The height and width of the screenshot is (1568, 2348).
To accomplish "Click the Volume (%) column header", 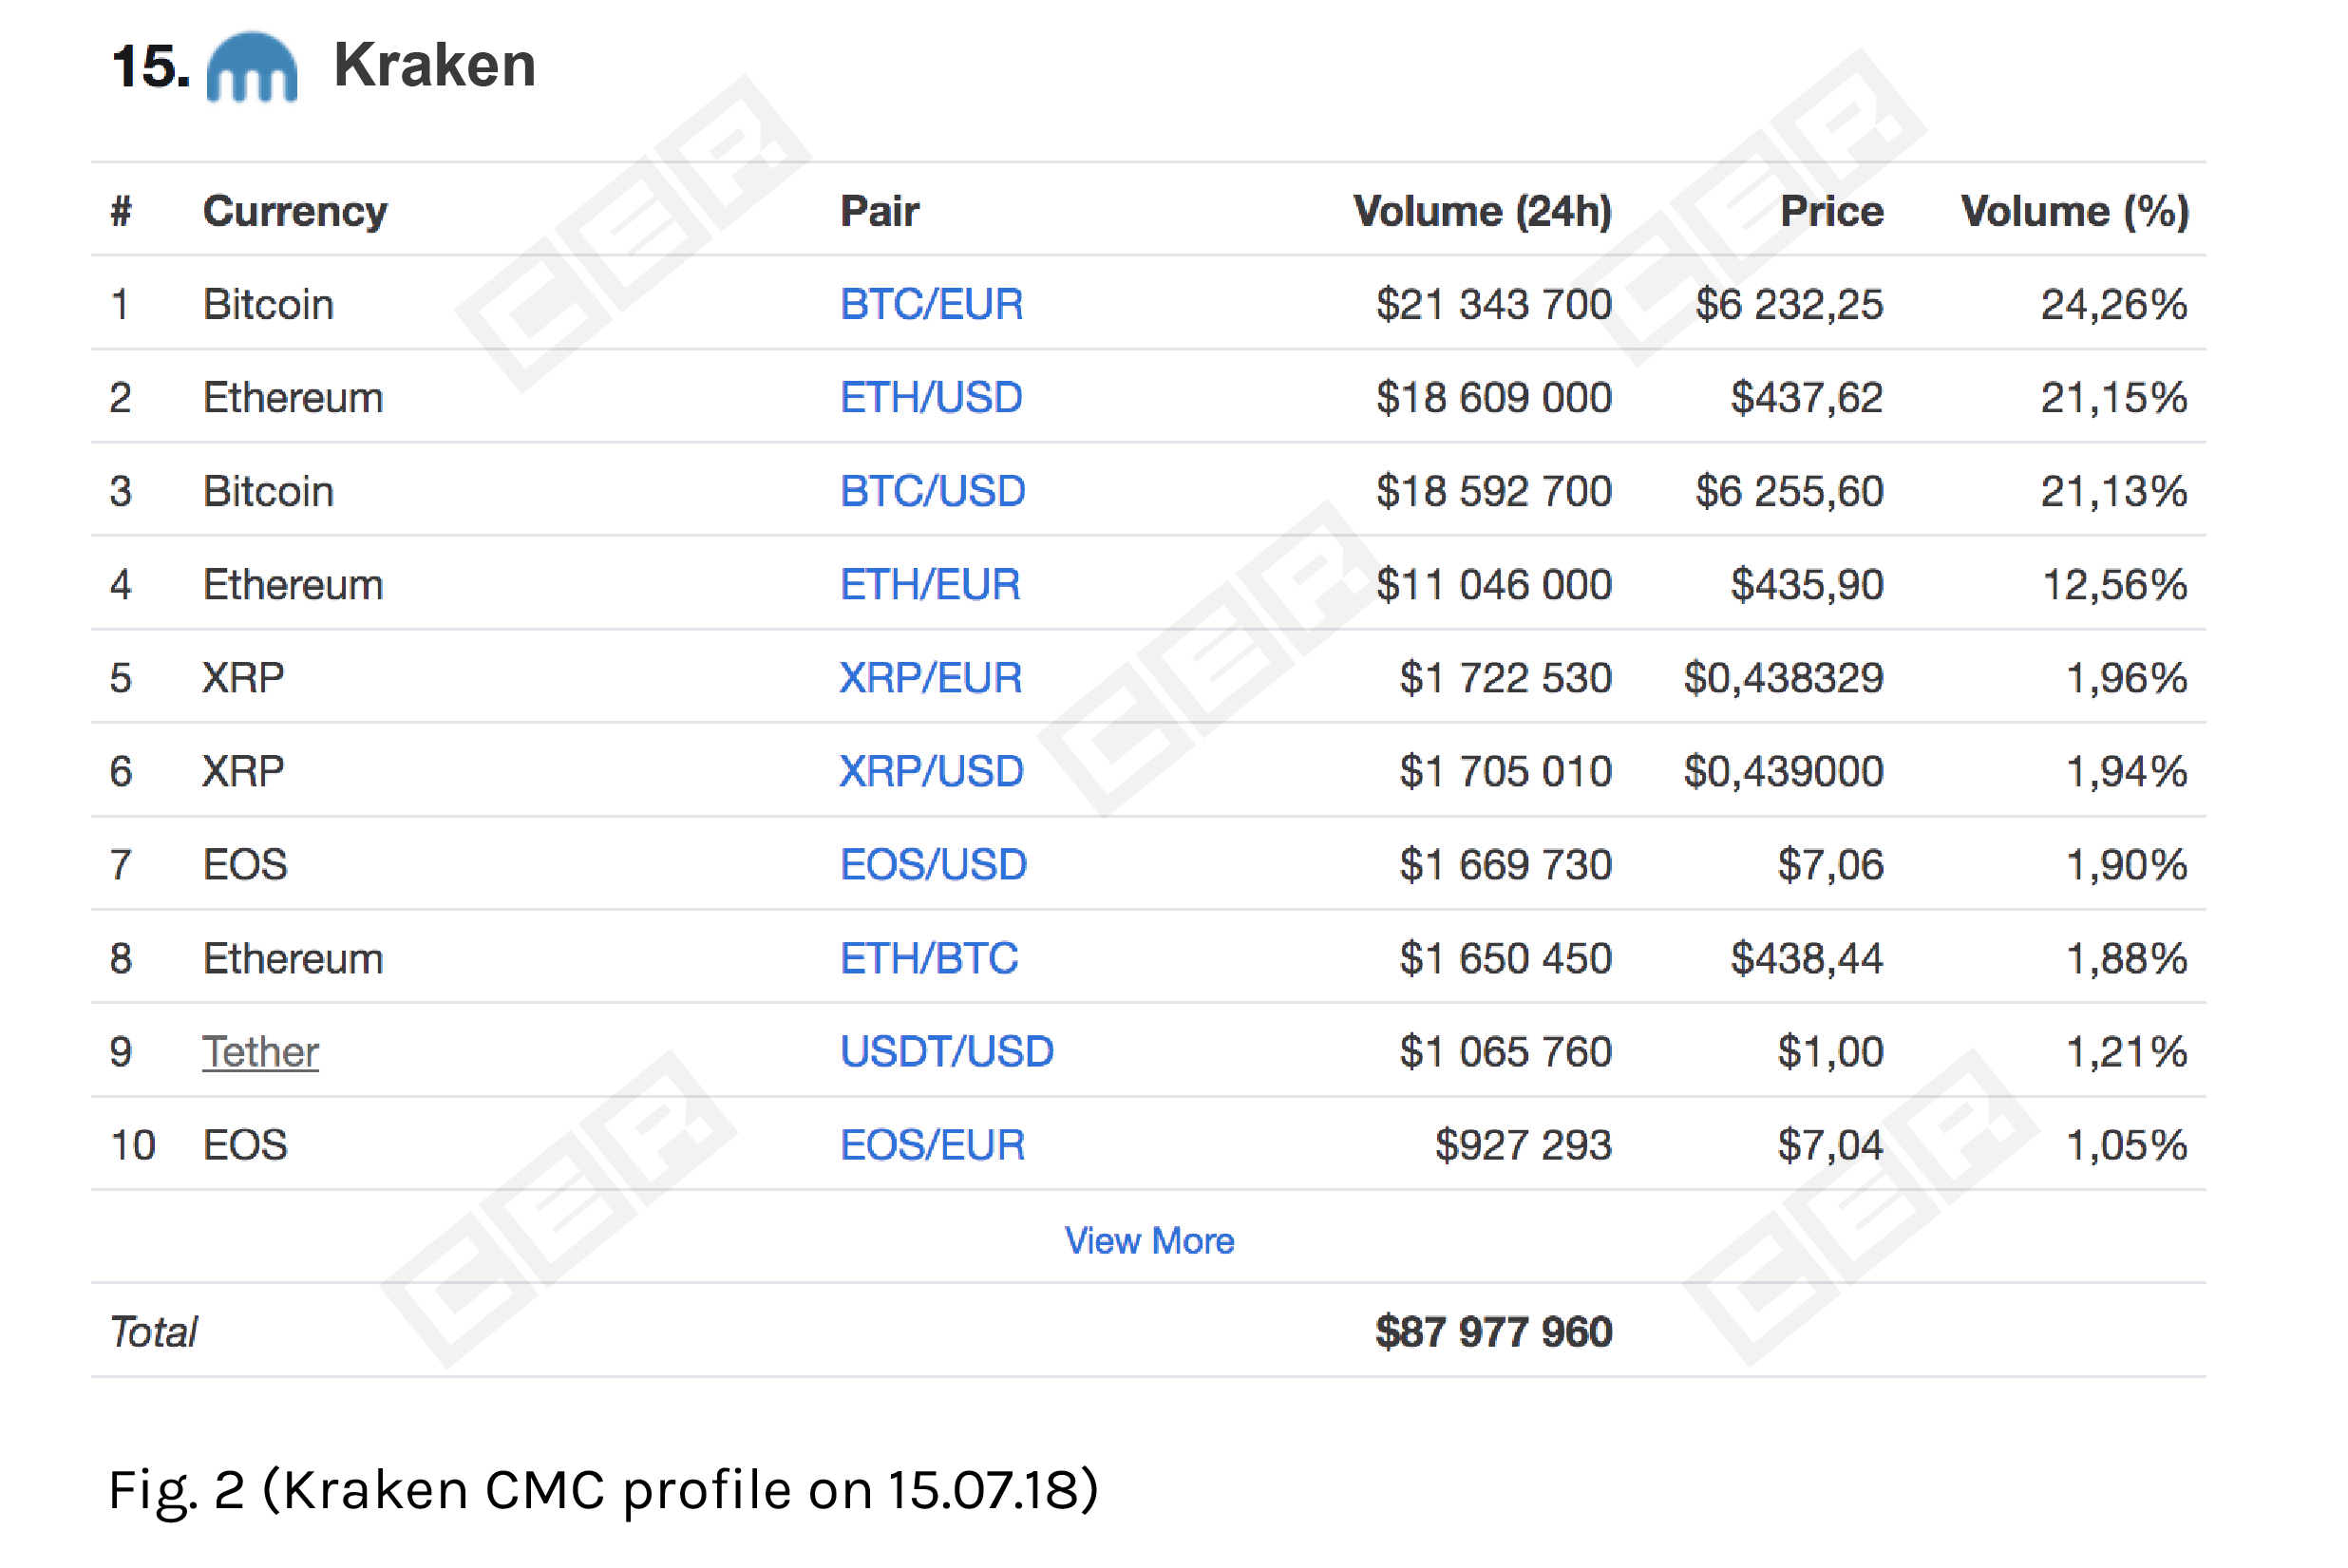I will (2075, 211).
